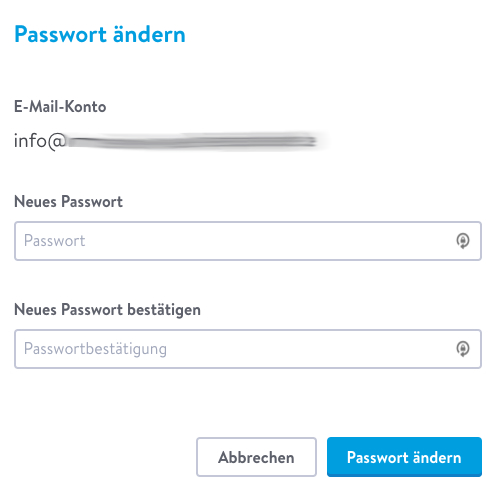Dismiss dialog using the white Abbrechen button
Viewport: 497px width, 492px height.
tap(256, 457)
